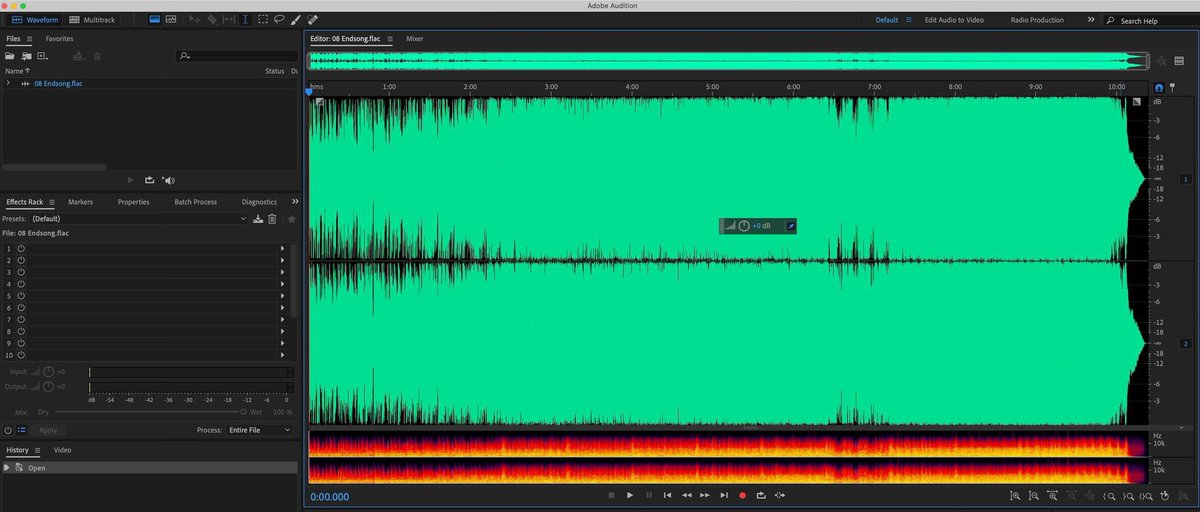The height and width of the screenshot is (512, 1200).
Task: Click Play in the transport
Action: tap(630, 495)
